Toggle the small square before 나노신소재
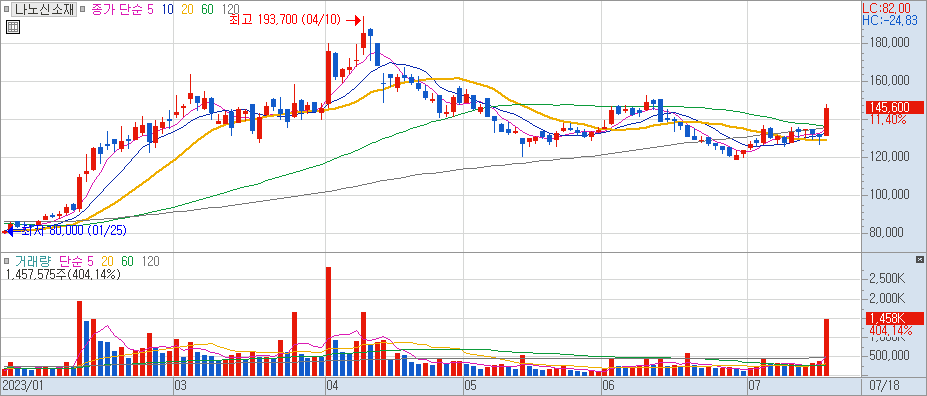Screen dimensions: 927x396 coord(6,10)
